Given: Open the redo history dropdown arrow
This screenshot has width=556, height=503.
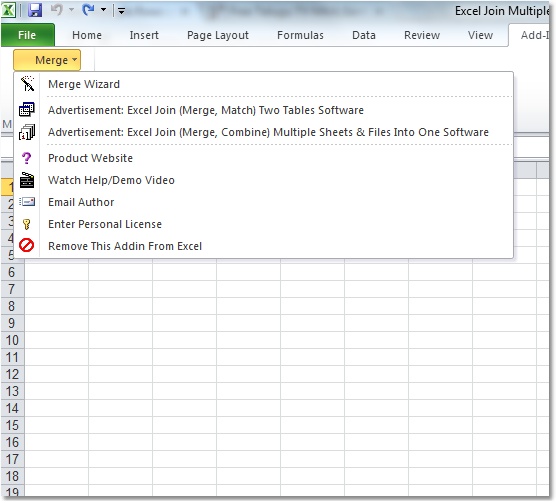Looking at the screenshot, I should coord(104,10).
